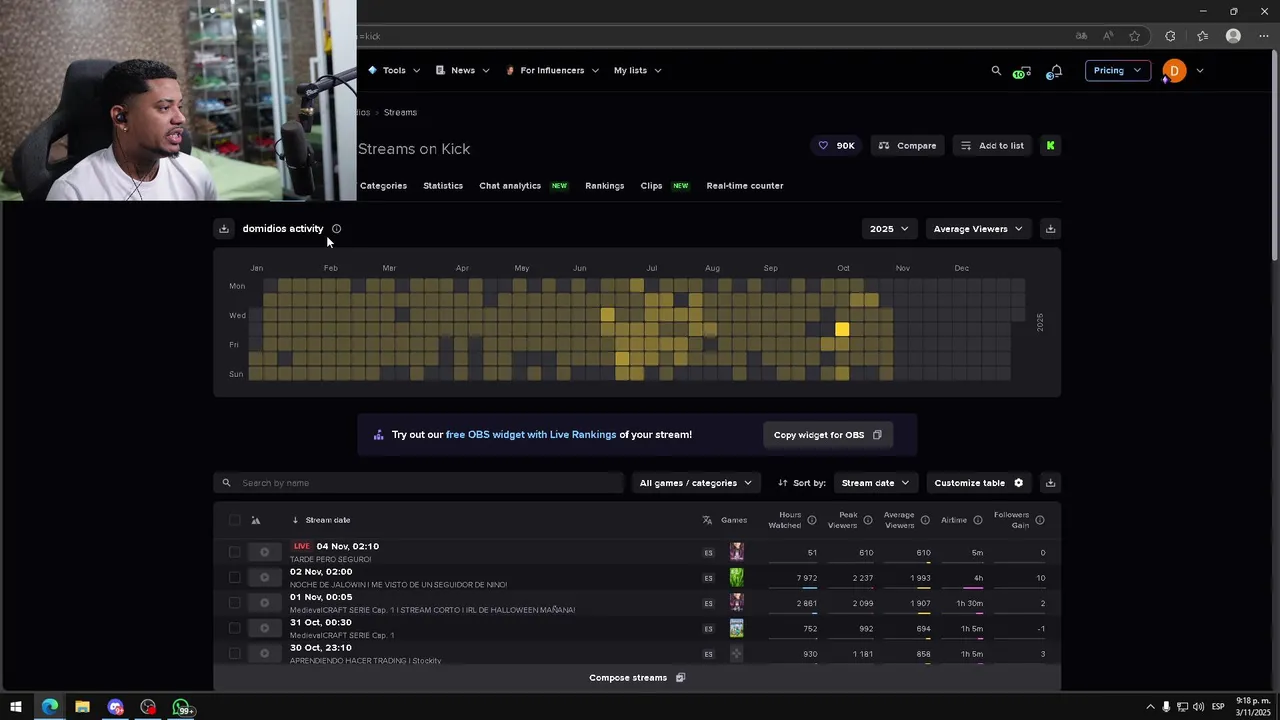Change the 2025 year dropdown

(889, 229)
